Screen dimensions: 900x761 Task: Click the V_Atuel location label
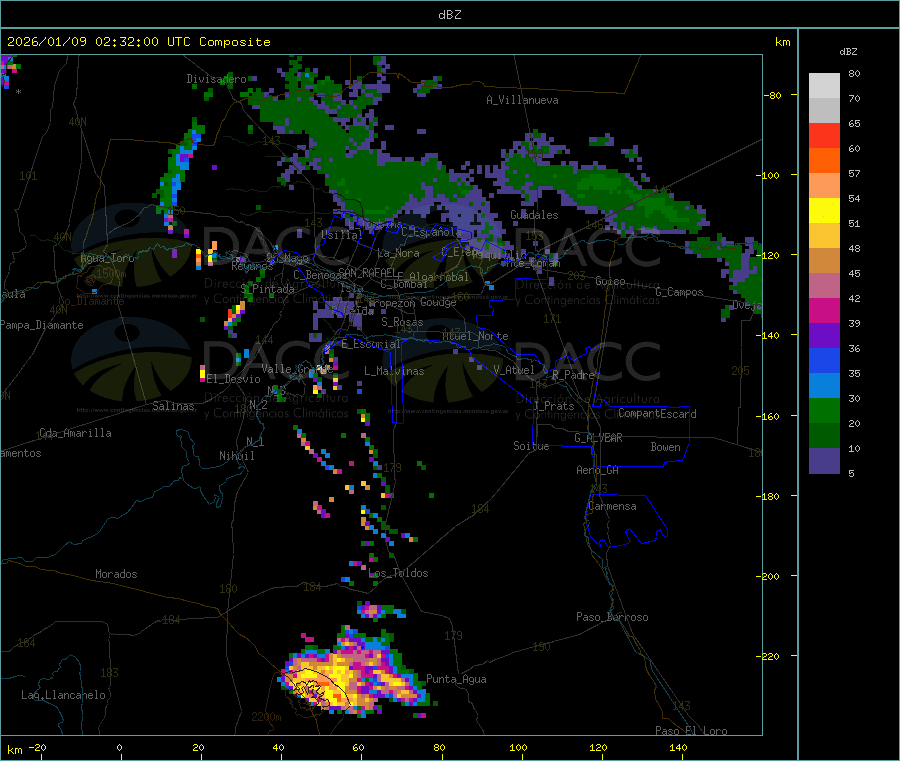coord(514,370)
